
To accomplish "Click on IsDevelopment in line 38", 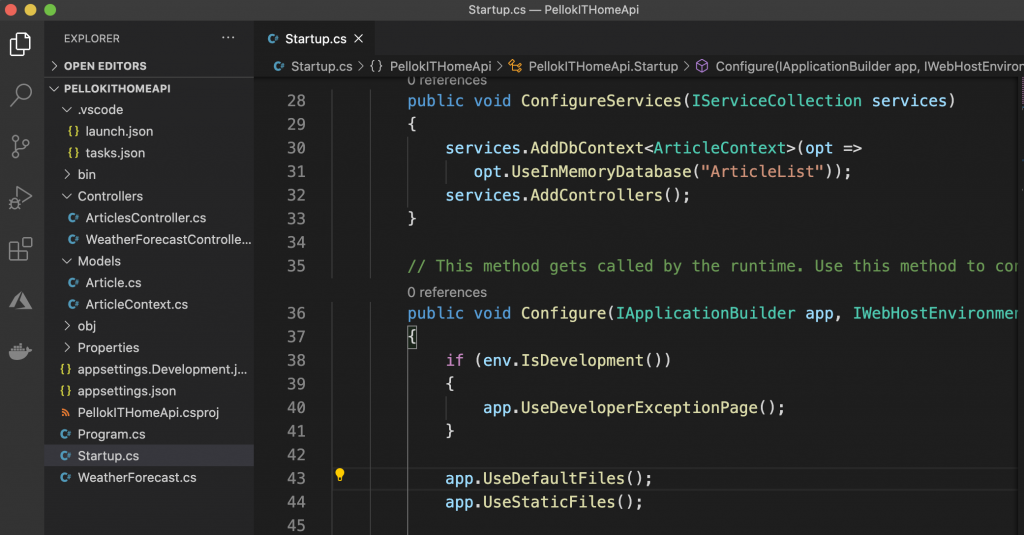I will pos(582,361).
